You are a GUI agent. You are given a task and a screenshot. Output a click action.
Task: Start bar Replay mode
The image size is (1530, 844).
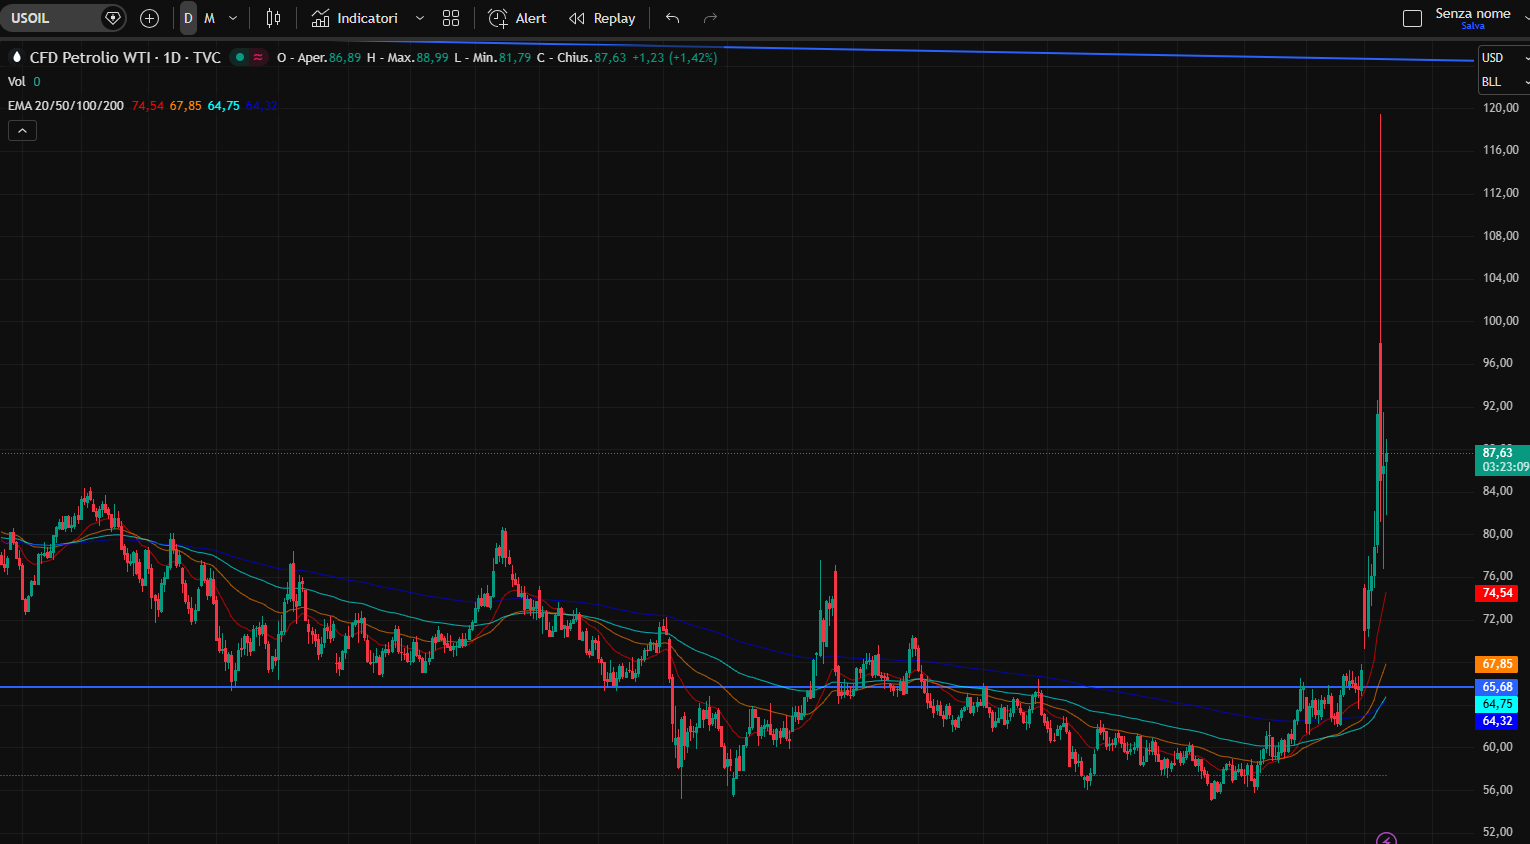click(x=602, y=18)
